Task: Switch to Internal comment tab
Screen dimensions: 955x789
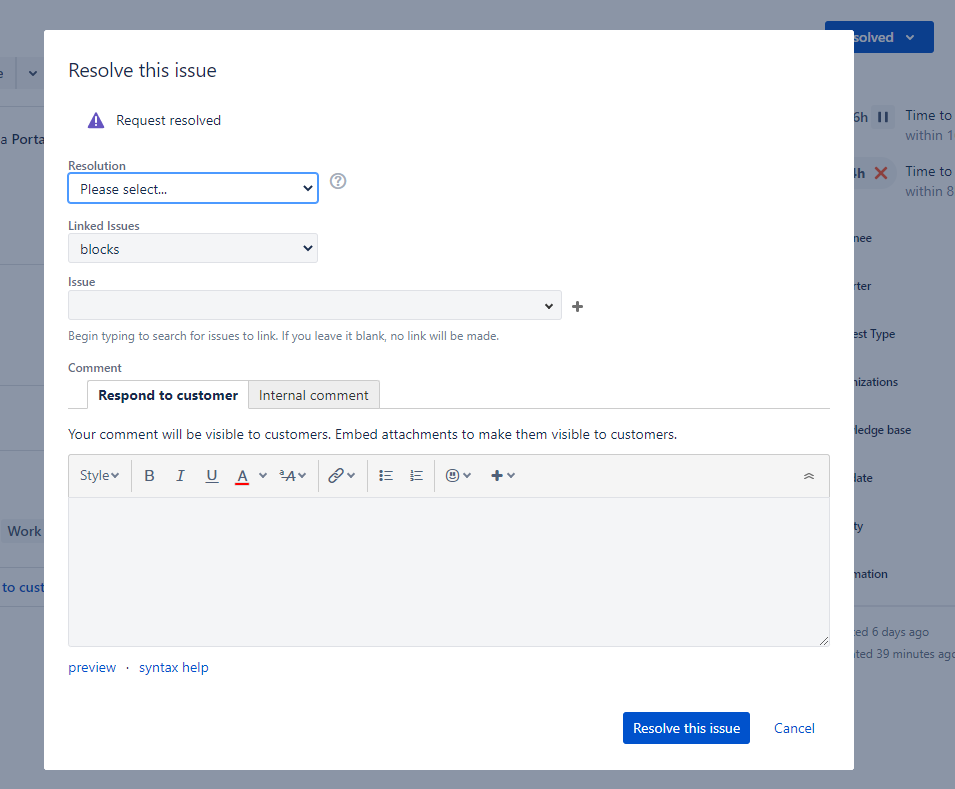Action: (314, 395)
